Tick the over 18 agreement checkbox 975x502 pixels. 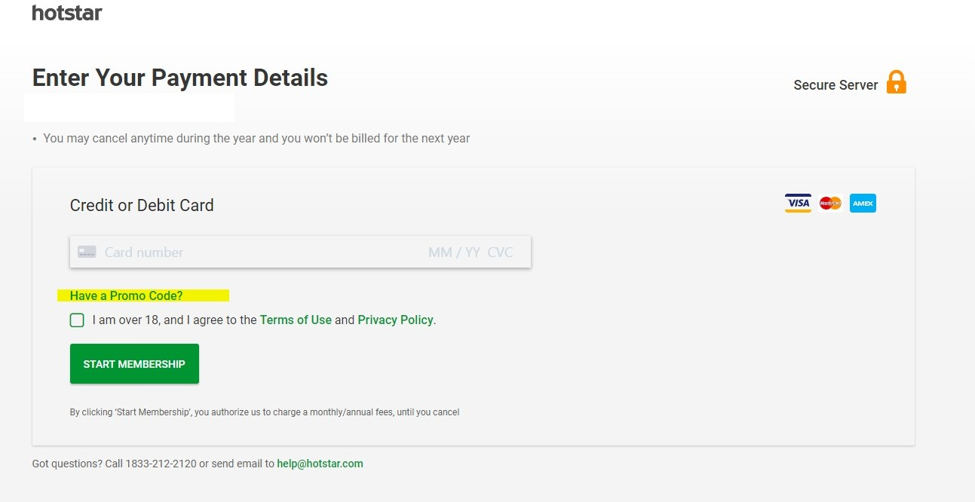coord(77,320)
